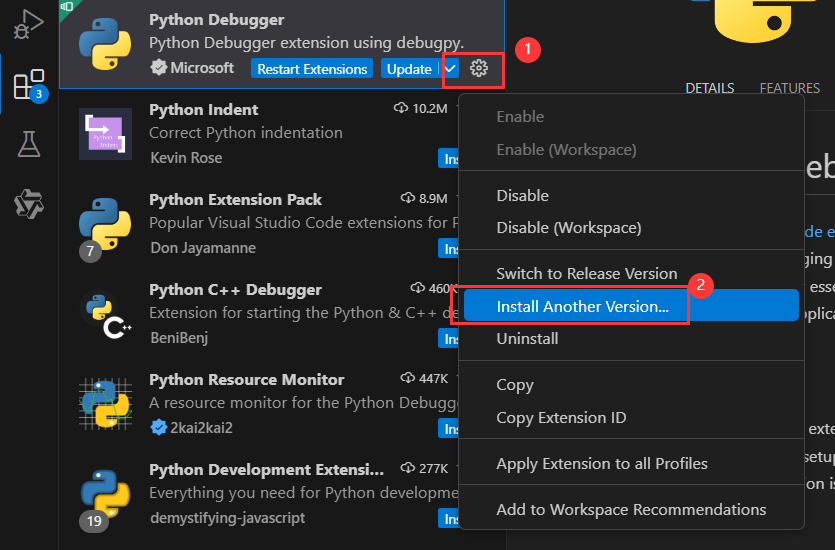This screenshot has width=835, height=550.
Task: Open the Extensions view in activity bar
Action: [29, 84]
